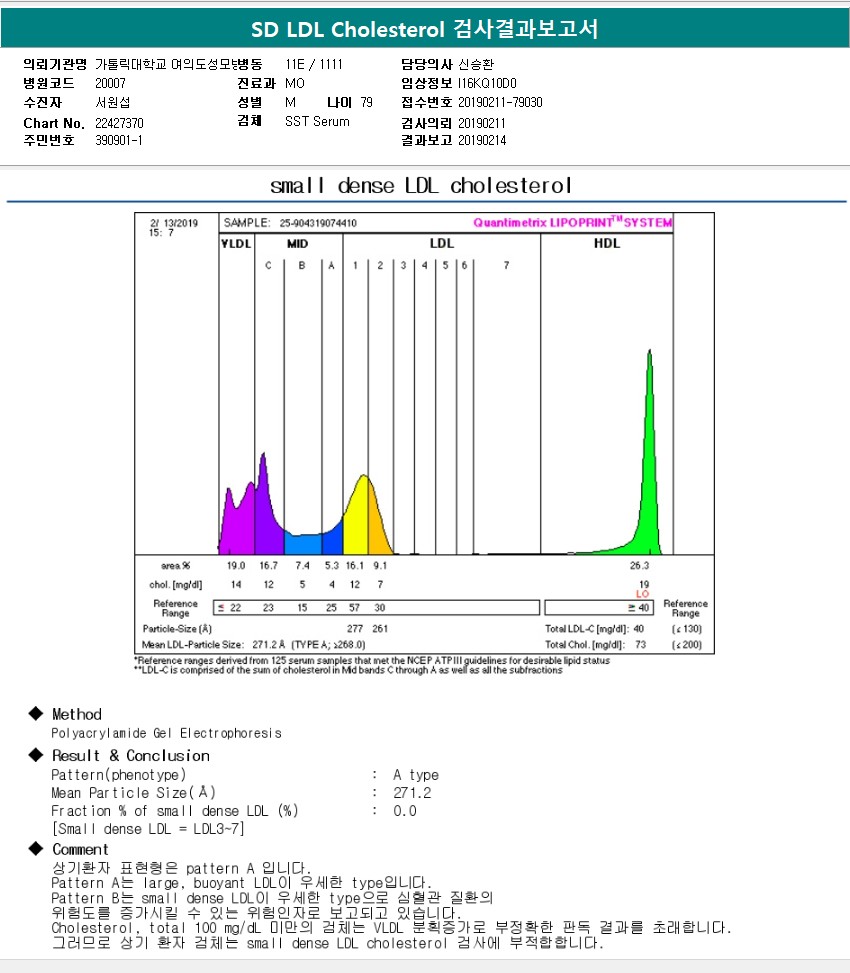Select VLDL reference range '≤ 22'
The width and height of the screenshot is (850, 973).
click(230, 608)
